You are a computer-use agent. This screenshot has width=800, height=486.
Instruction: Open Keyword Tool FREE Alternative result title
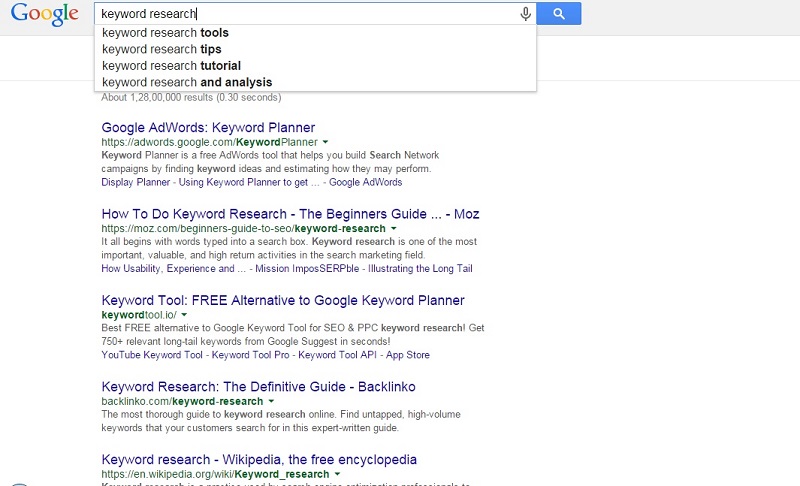click(x=283, y=300)
